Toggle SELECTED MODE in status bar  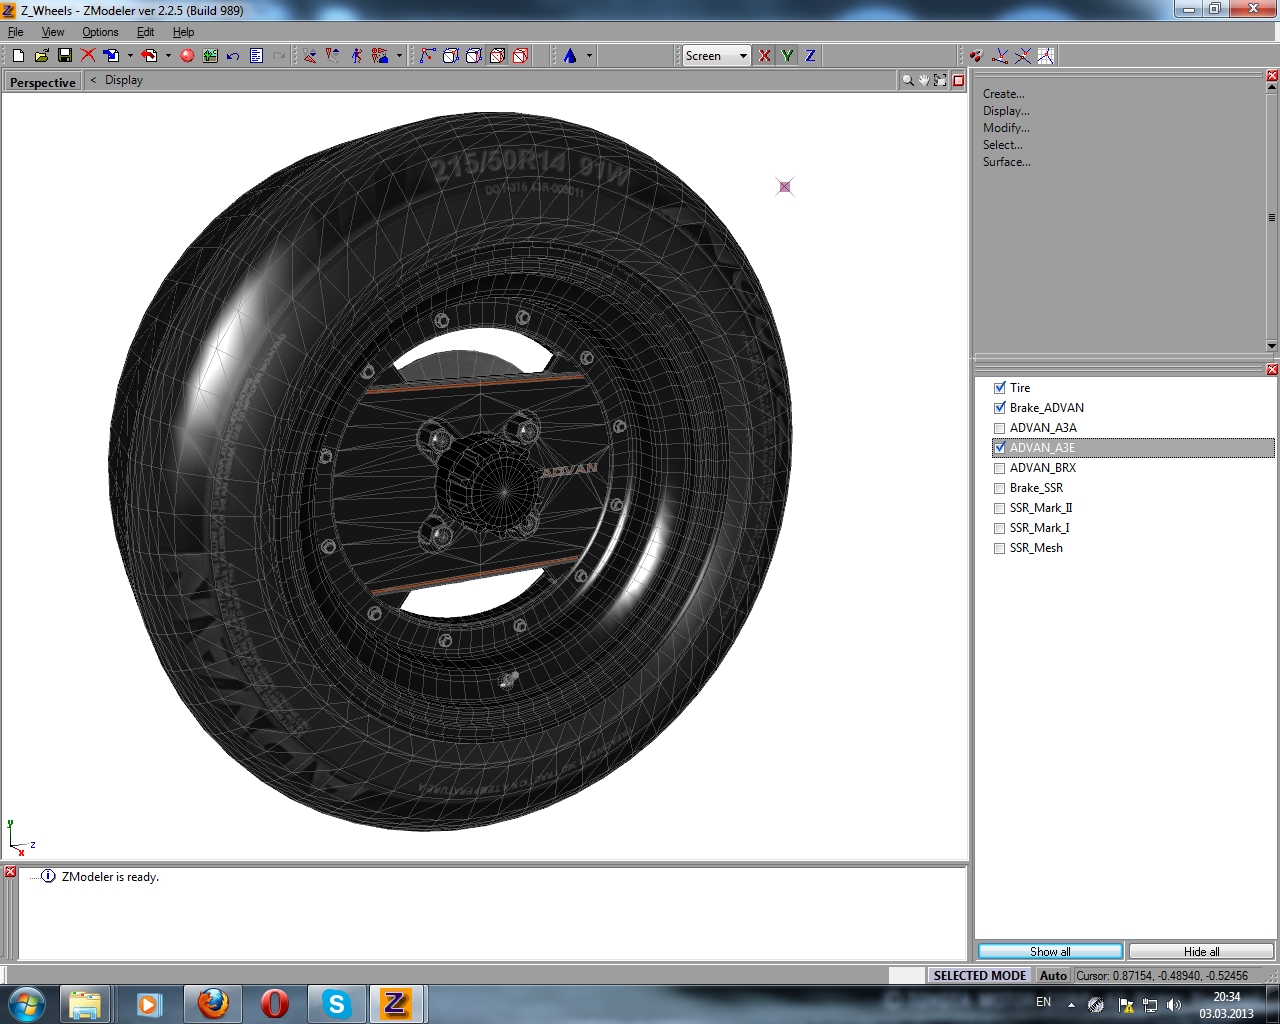[x=980, y=976]
